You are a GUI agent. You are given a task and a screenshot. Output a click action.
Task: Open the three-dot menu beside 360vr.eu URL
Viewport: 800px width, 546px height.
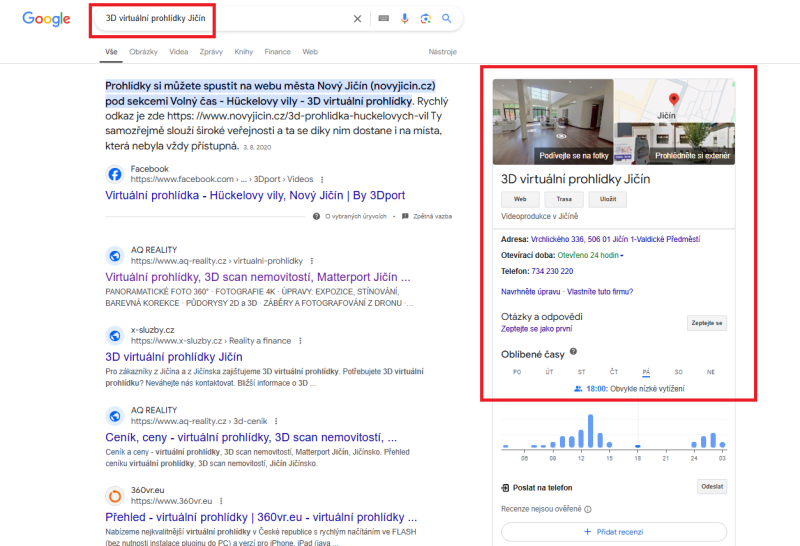[x=221, y=501]
